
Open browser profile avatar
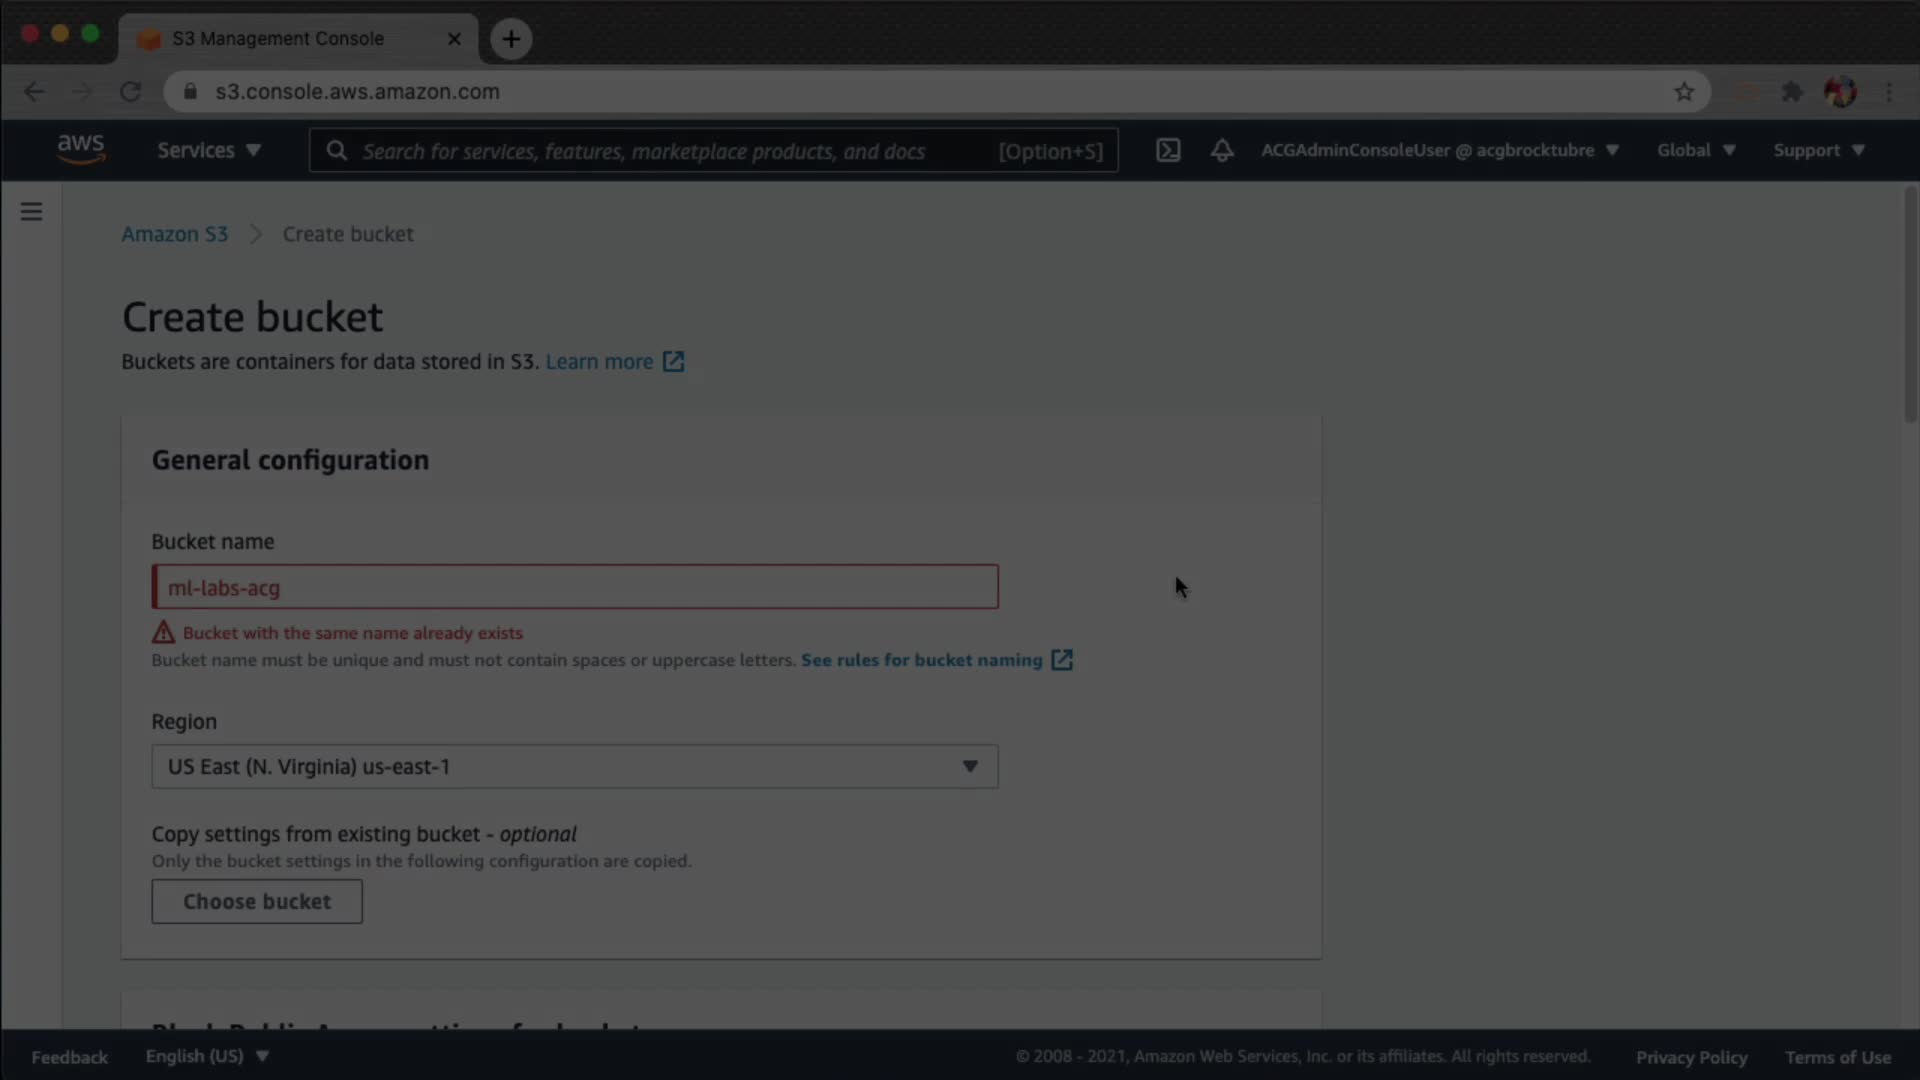click(1840, 92)
